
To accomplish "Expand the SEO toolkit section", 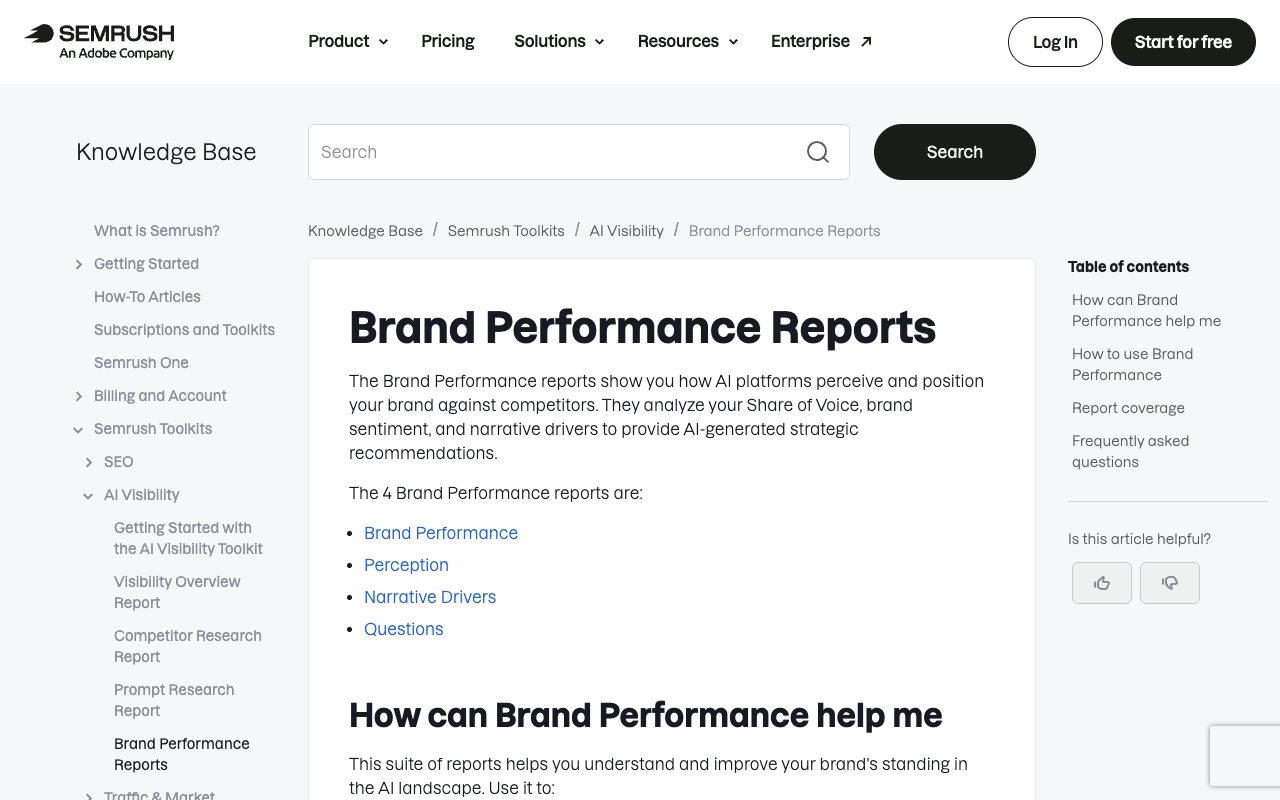I will tap(89, 462).
